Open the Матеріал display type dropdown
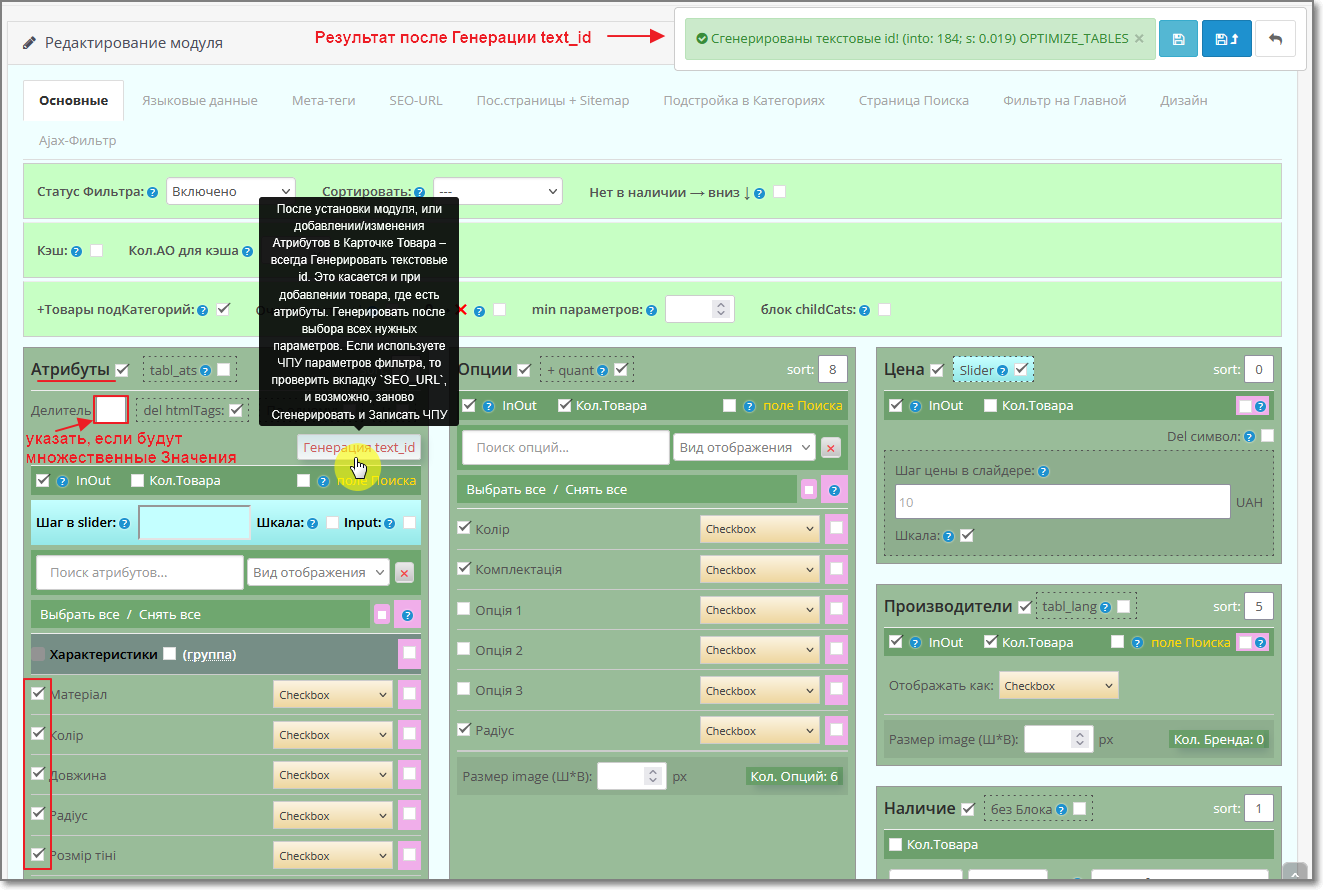Viewport: 1323px width, 890px height. [333, 694]
